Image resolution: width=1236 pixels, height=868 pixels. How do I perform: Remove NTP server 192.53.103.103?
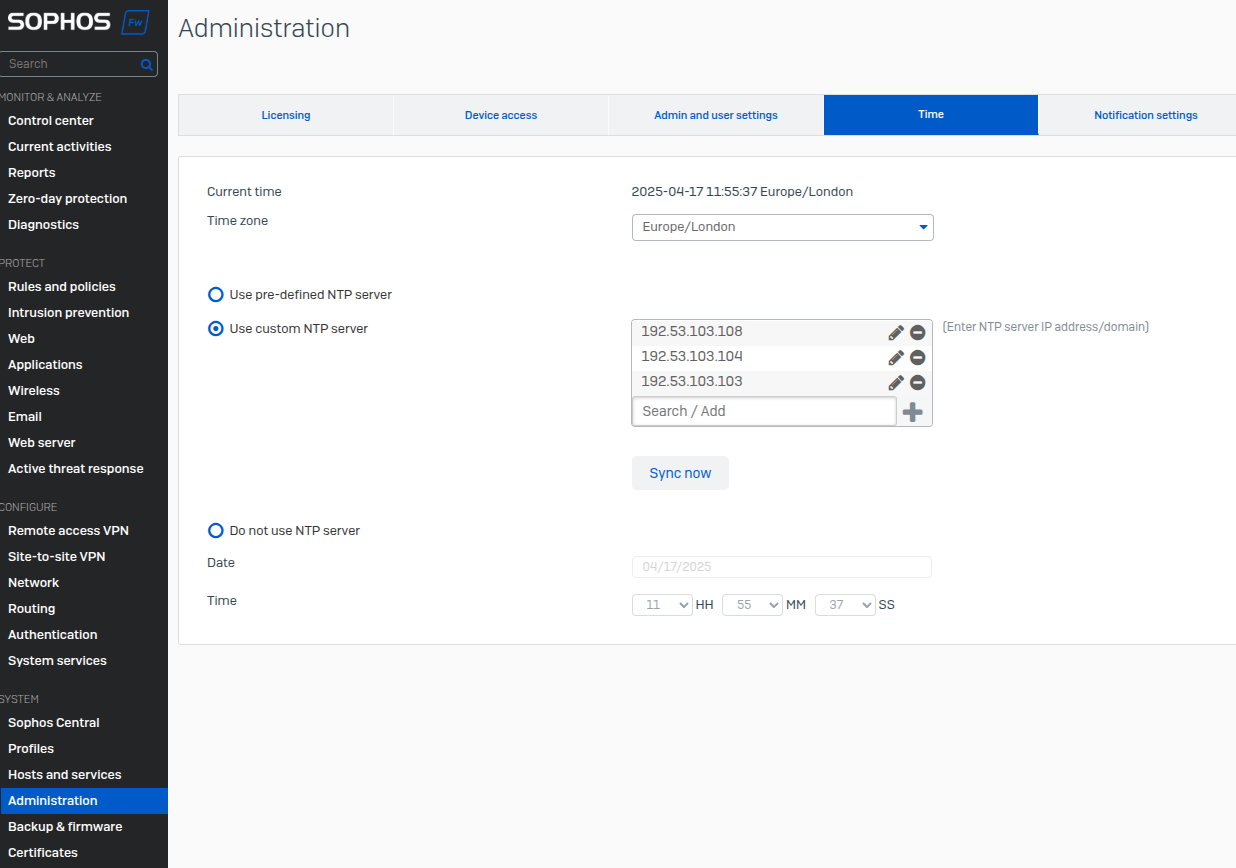pyautogui.click(x=917, y=383)
